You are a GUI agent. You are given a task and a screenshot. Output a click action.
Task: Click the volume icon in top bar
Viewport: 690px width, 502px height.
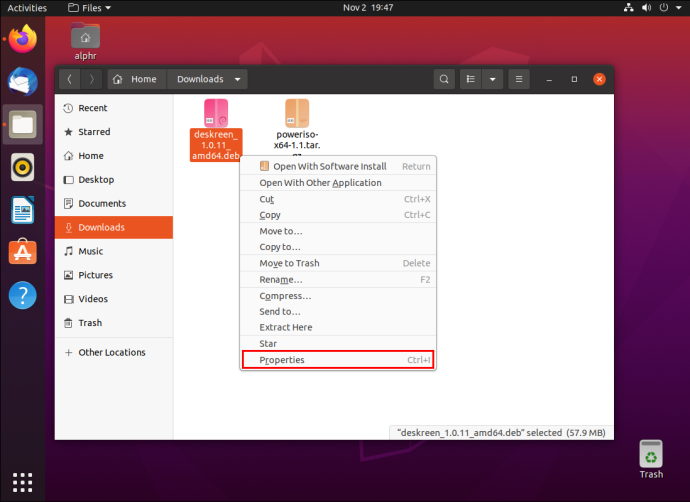point(646,7)
